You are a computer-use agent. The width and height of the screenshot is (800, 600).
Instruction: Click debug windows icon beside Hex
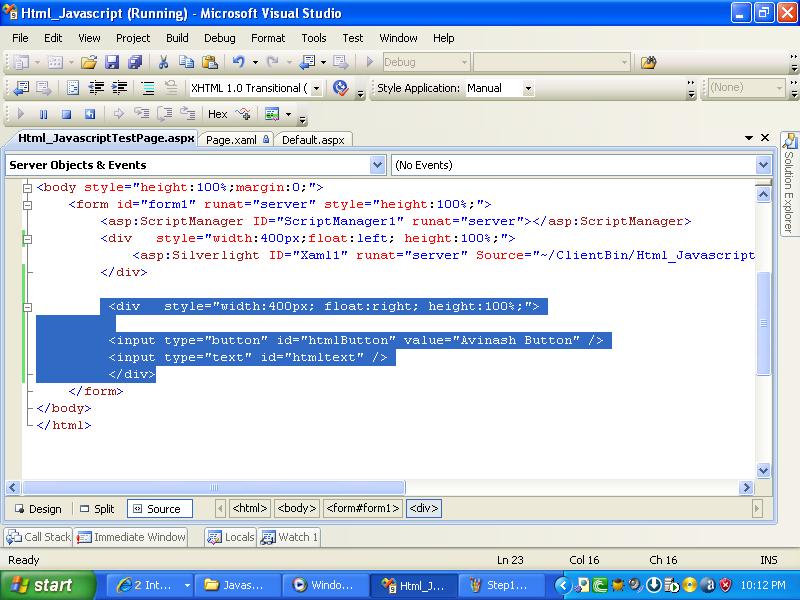pyautogui.click(x=272, y=114)
